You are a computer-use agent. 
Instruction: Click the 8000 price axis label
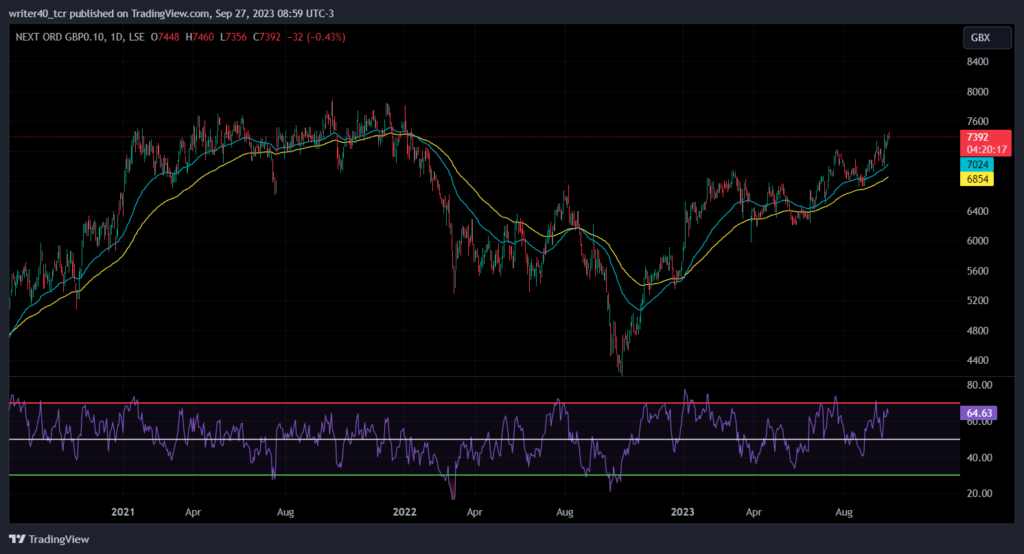coord(978,92)
